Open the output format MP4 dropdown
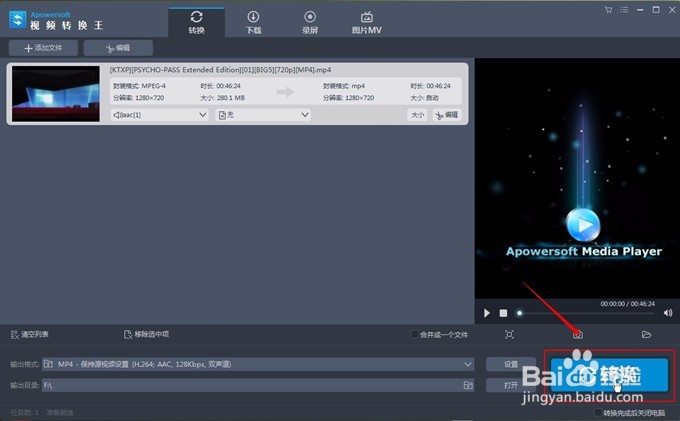Screen dimensions: 680x421 click(x=258, y=364)
